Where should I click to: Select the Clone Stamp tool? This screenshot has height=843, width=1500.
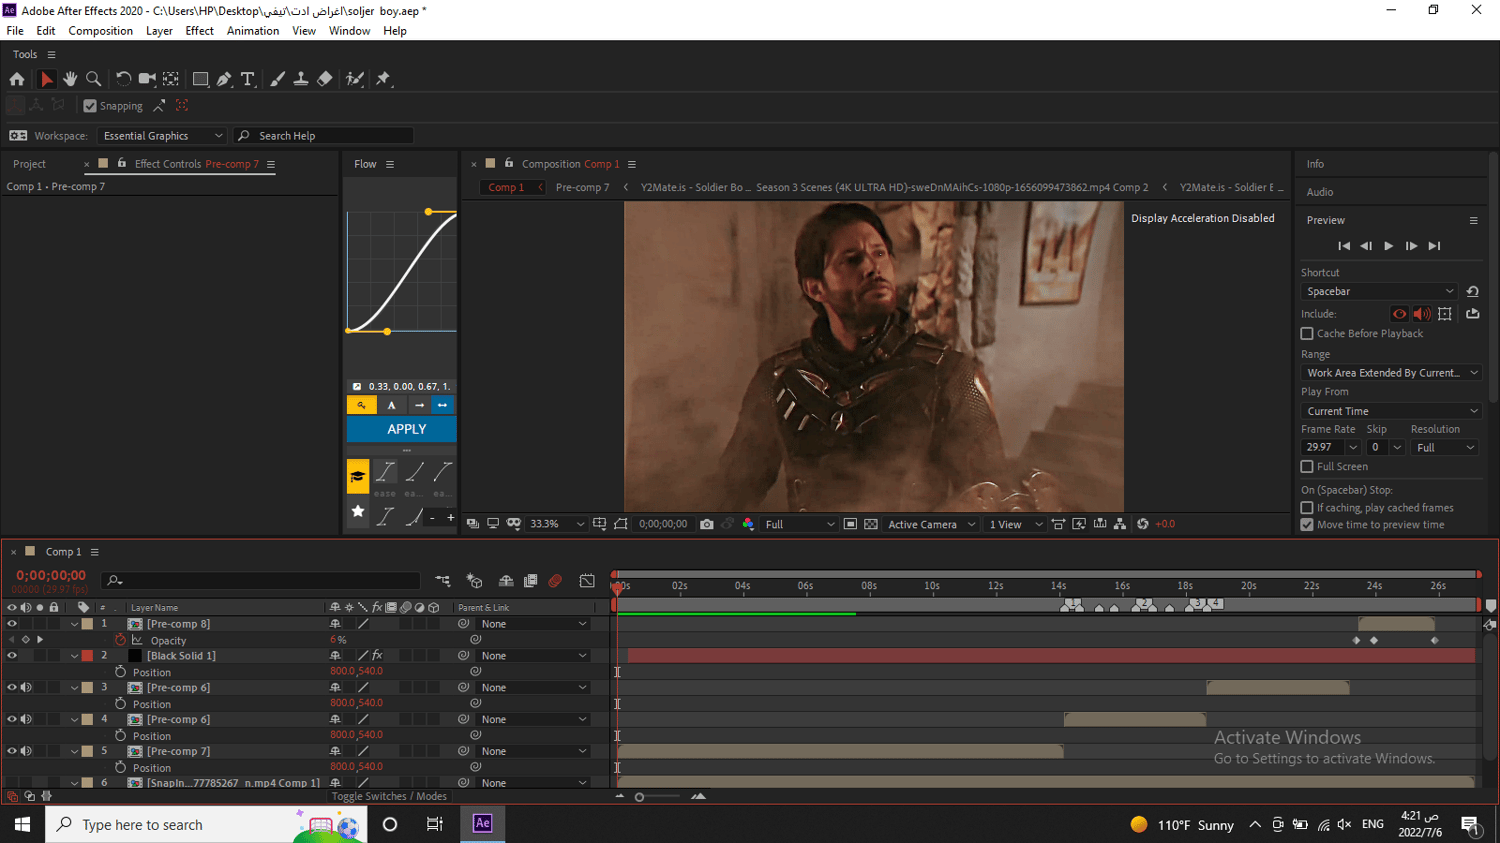301,79
